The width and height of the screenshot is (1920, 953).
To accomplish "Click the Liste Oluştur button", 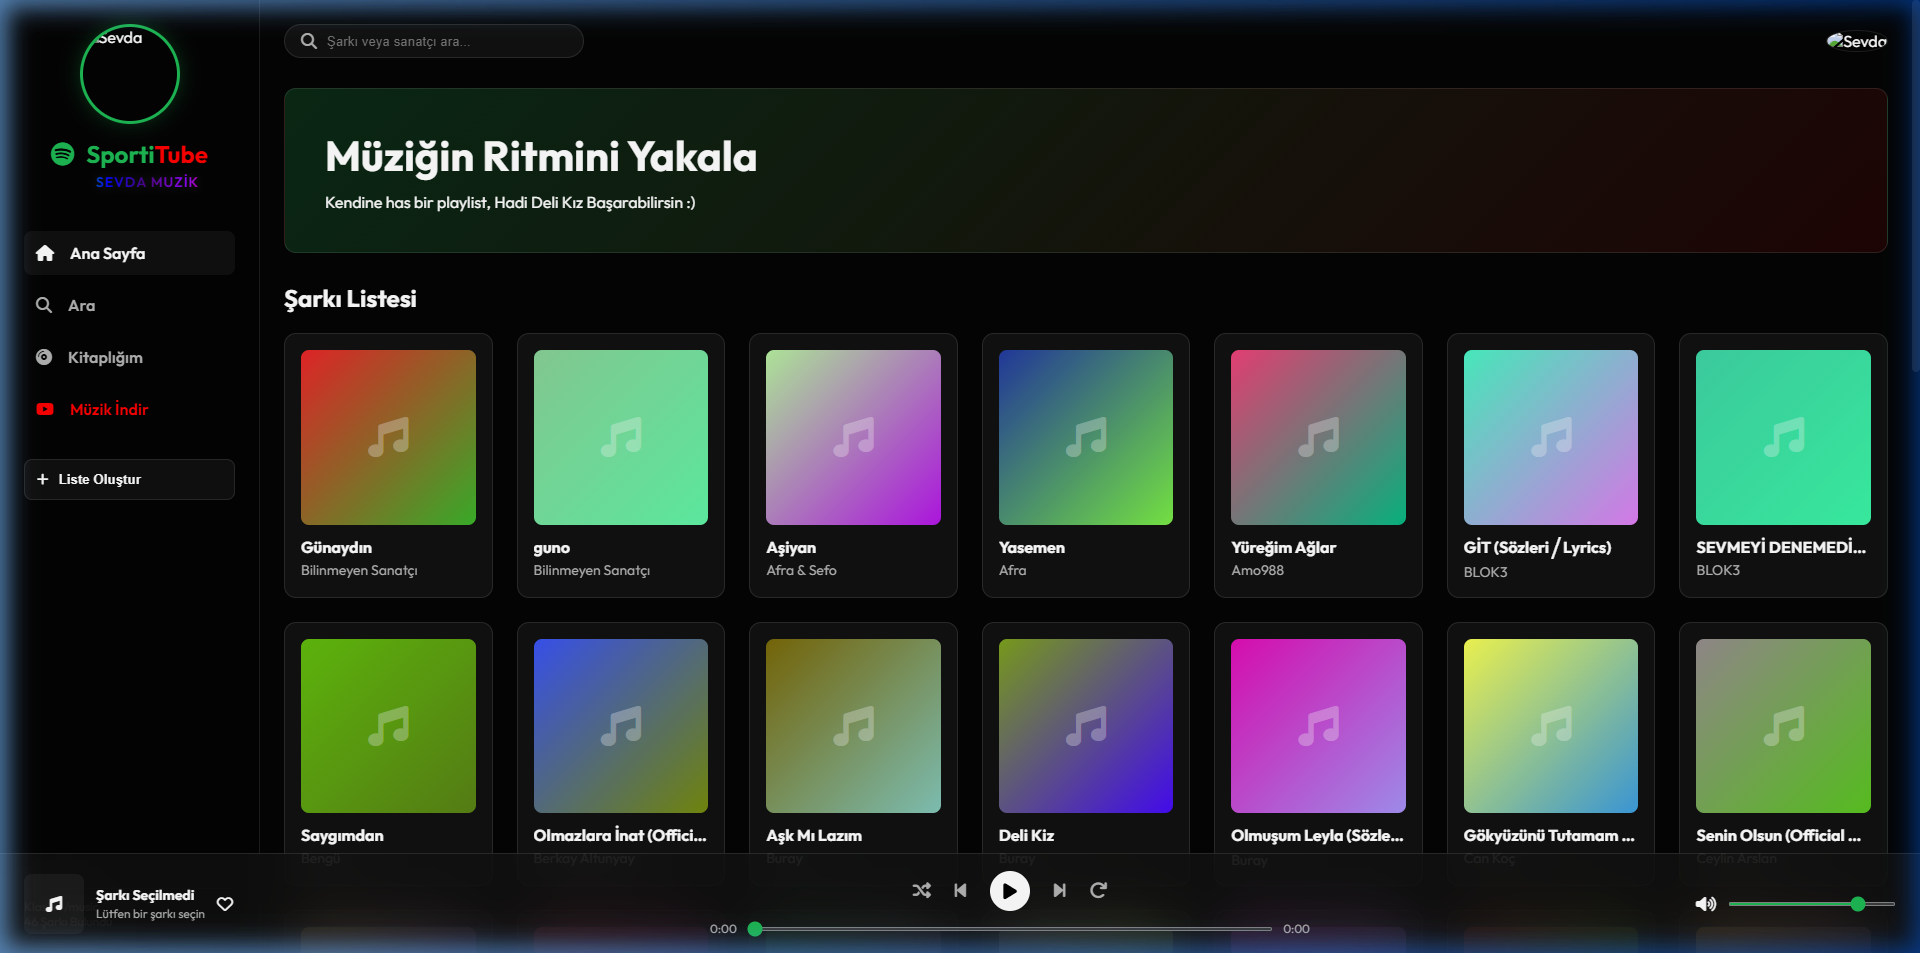I will coord(129,480).
